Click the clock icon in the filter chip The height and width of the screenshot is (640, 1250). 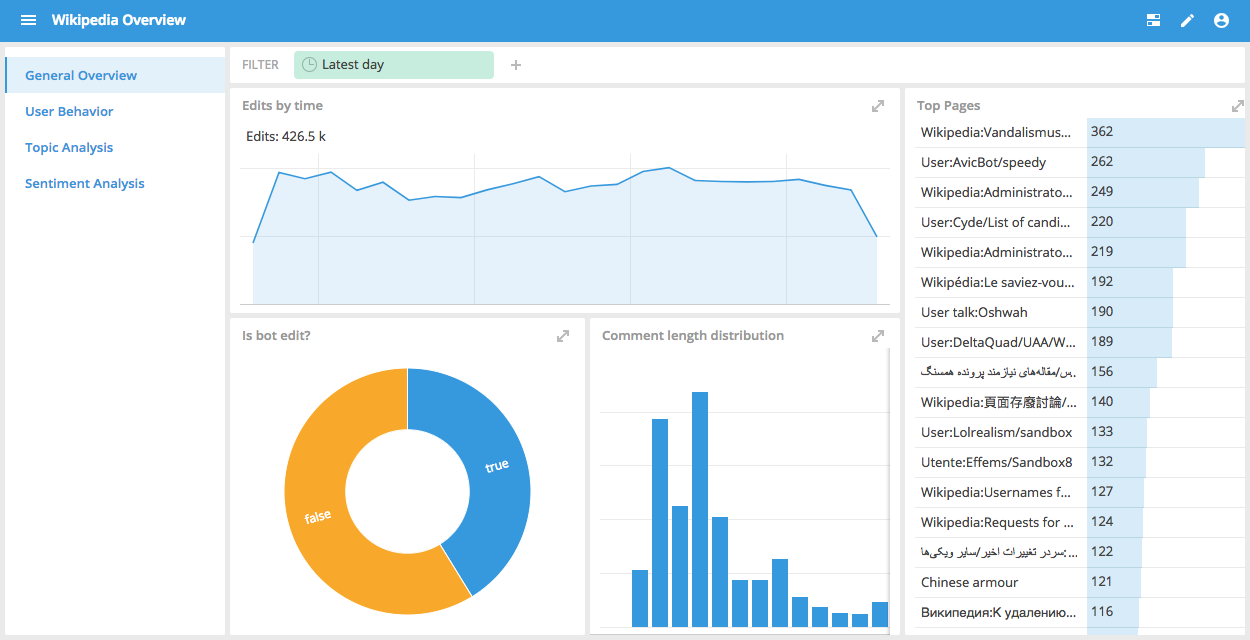(310, 65)
